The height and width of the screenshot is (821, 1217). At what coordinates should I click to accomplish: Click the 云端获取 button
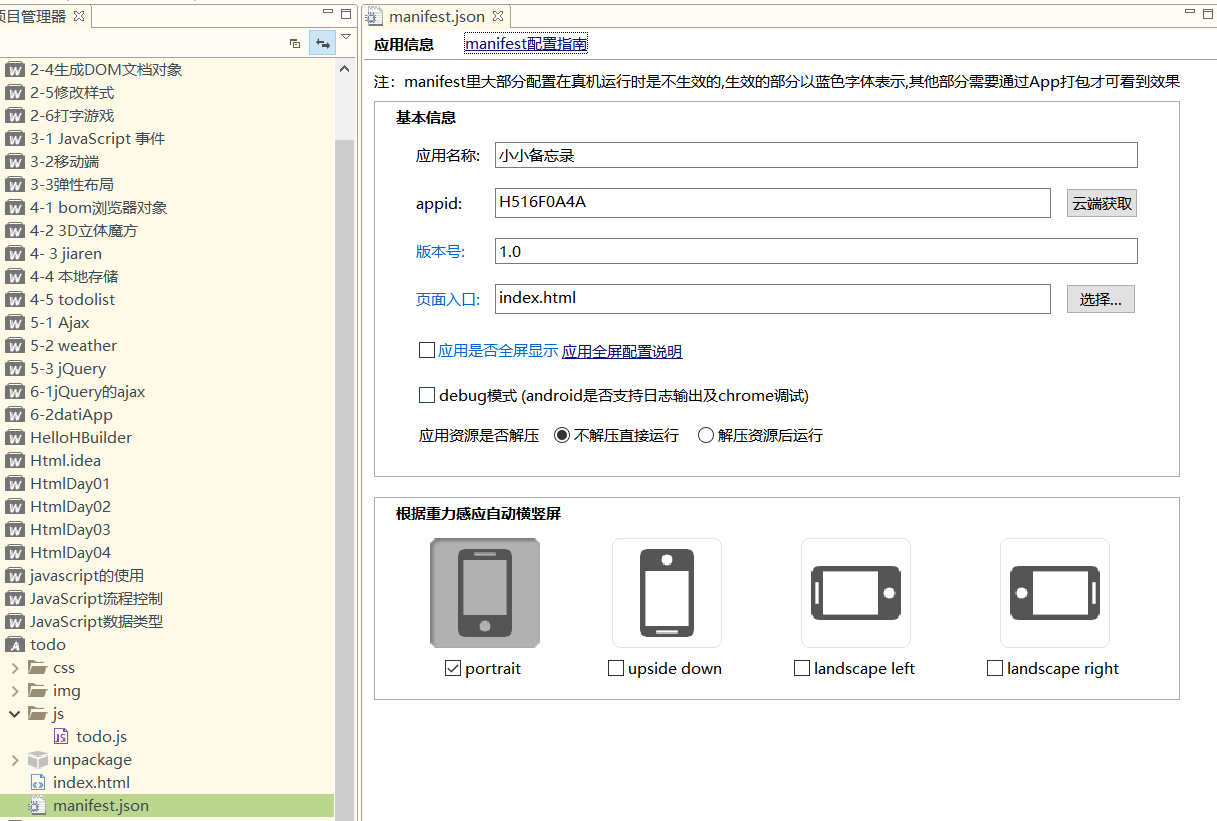pyautogui.click(x=1100, y=202)
